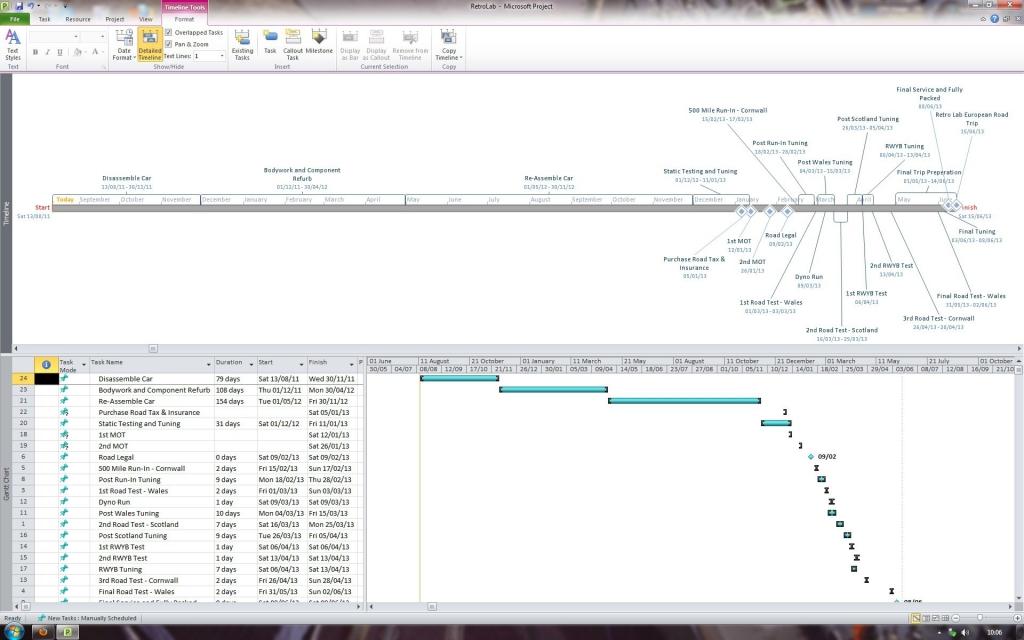This screenshot has width=1024, height=640.
Task: Uncheck the Pan & Zoom checkbox
Action: [168, 44]
